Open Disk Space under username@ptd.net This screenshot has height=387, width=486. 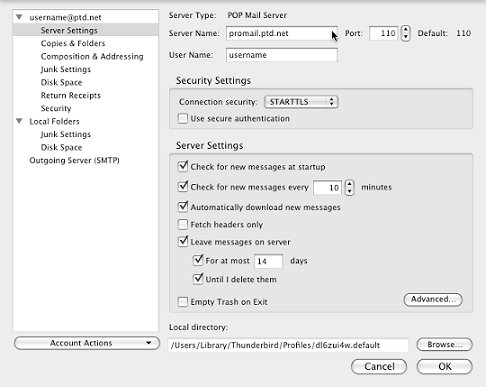(x=61, y=82)
